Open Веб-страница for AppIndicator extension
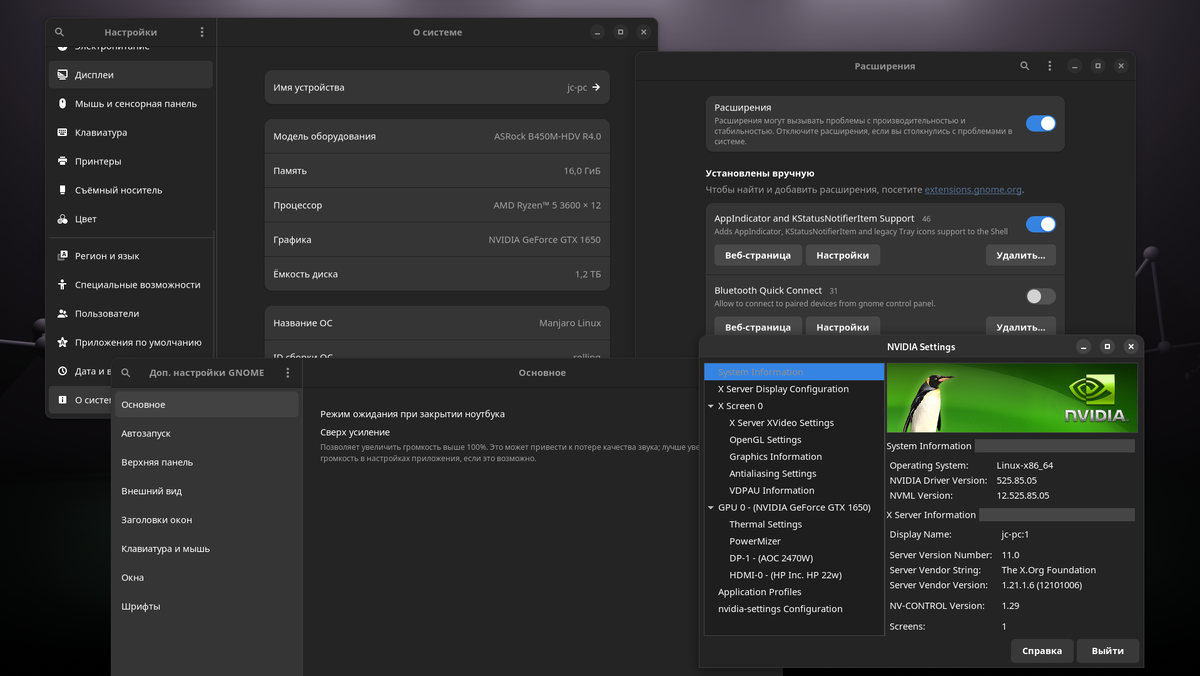The image size is (1200, 676). (x=758, y=255)
